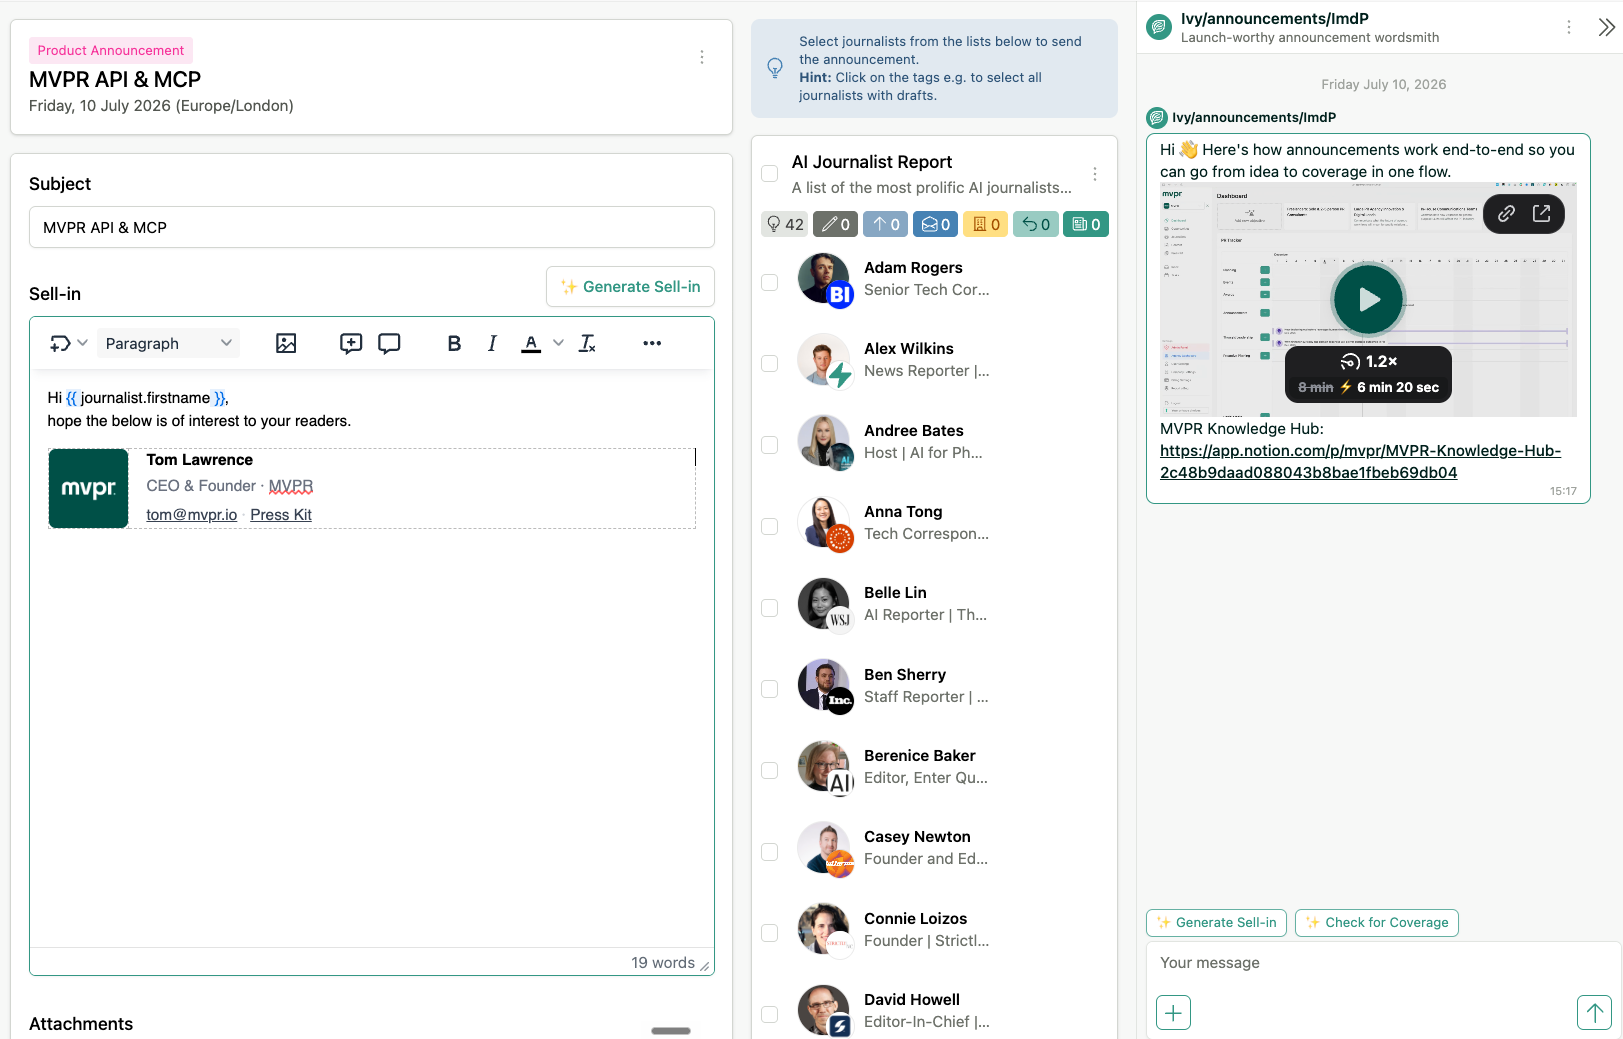This screenshot has width=1623, height=1039.
Task: Play the announcements walkthrough video
Action: [x=1368, y=299]
